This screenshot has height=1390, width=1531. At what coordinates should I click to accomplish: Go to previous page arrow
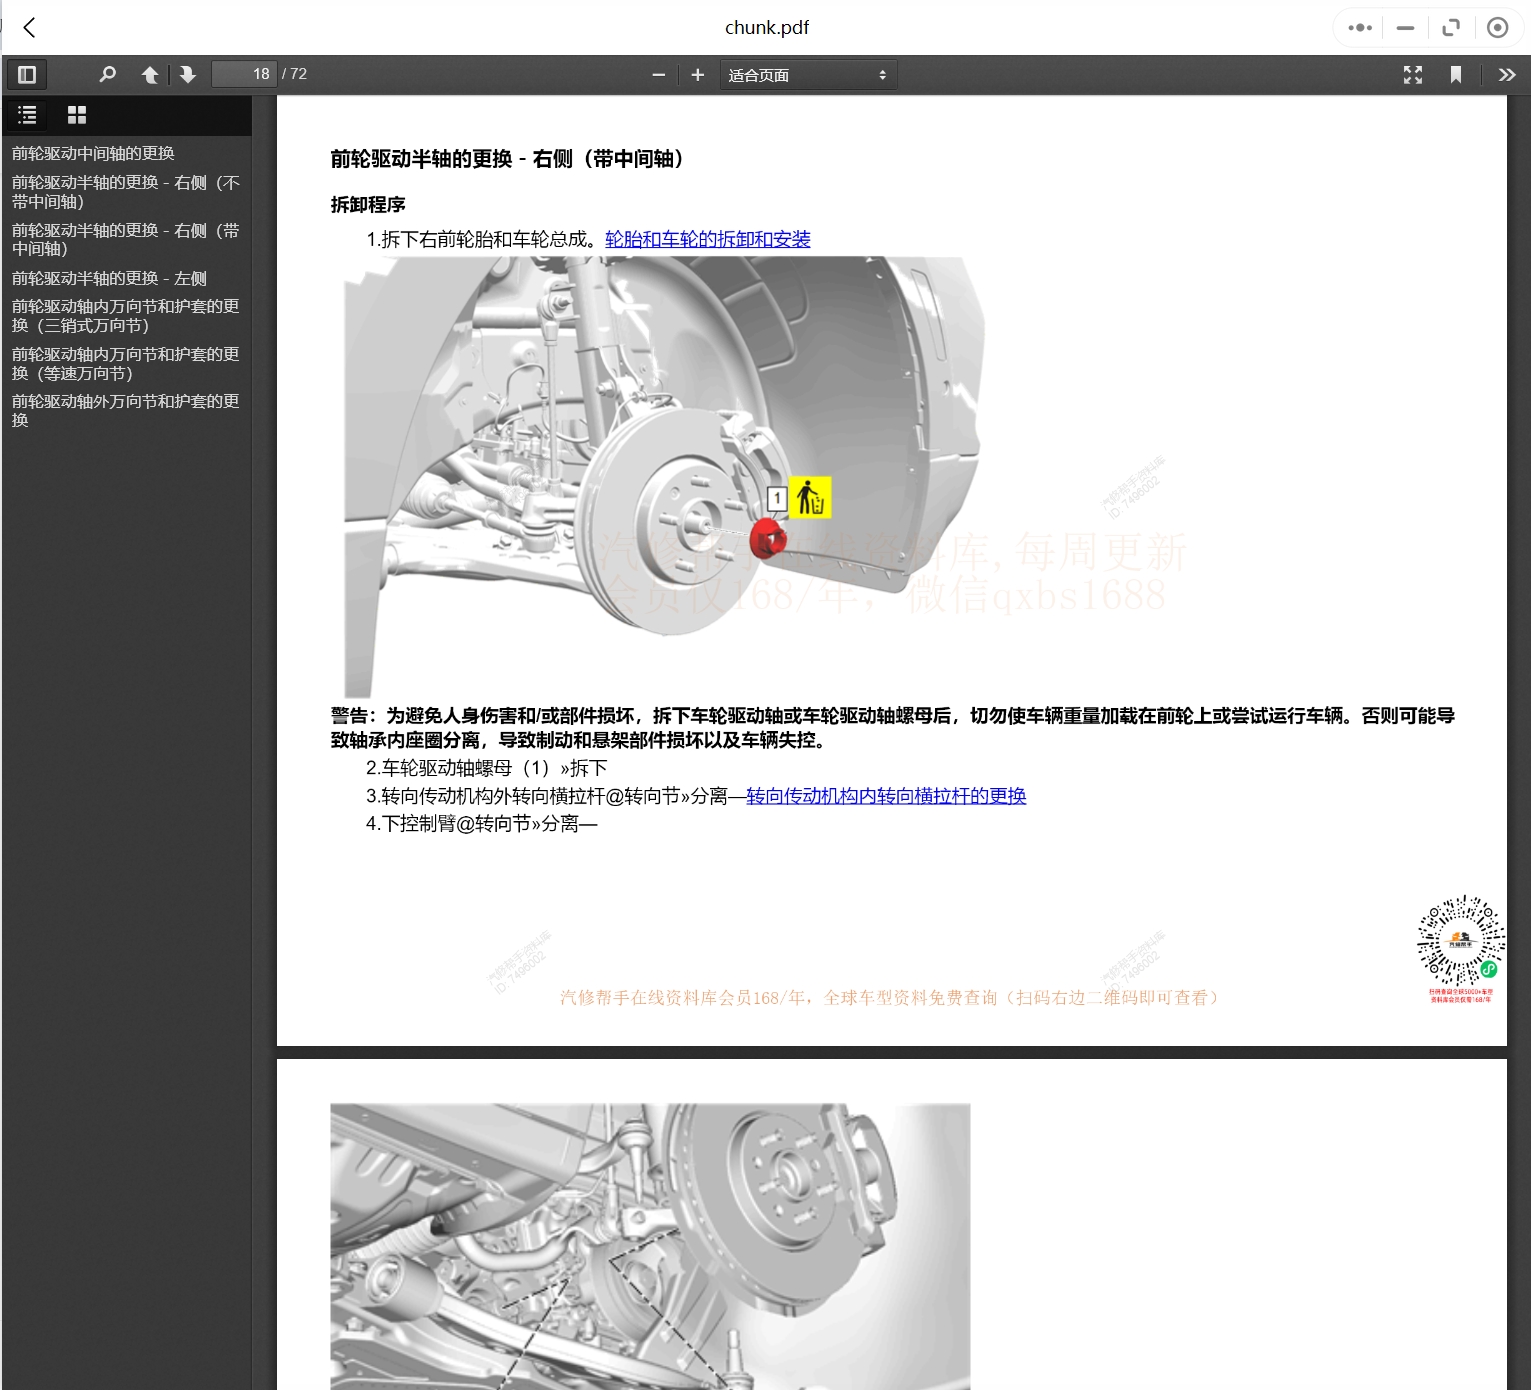pyautogui.click(x=150, y=75)
